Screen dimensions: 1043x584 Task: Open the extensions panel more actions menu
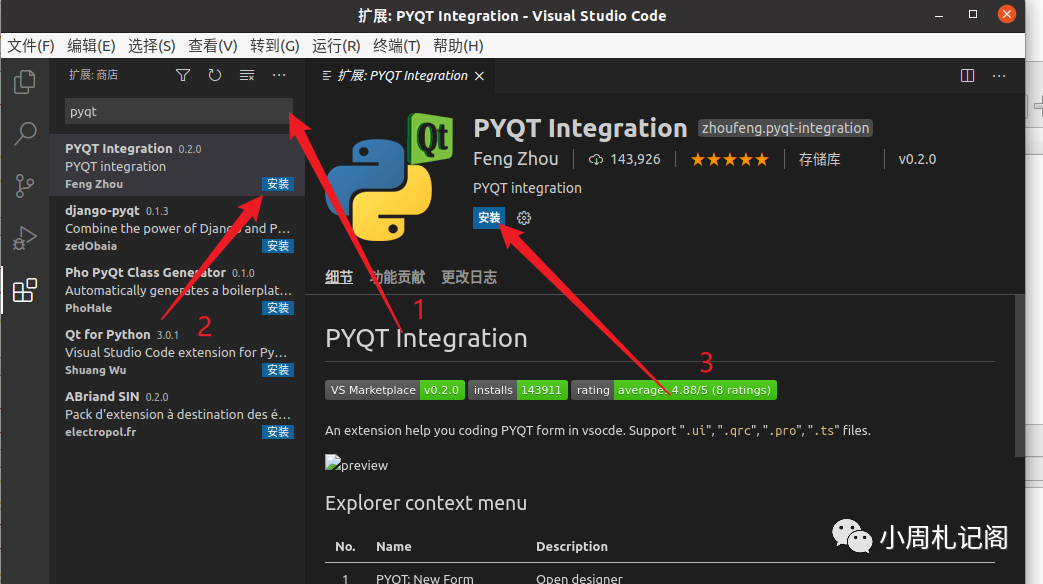(279, 75)
